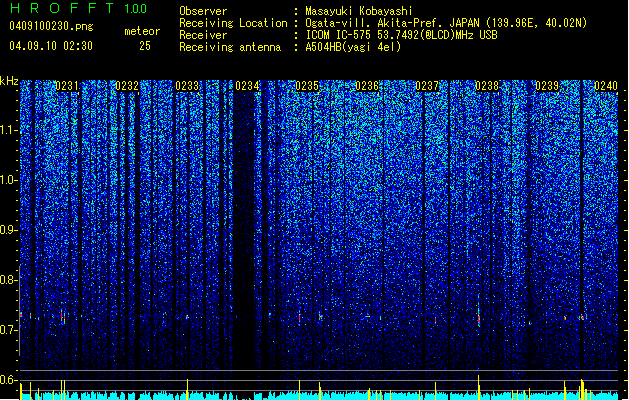Click the 0237 time marker
This screenshot has height=400, width=629.
click(427, 86)
